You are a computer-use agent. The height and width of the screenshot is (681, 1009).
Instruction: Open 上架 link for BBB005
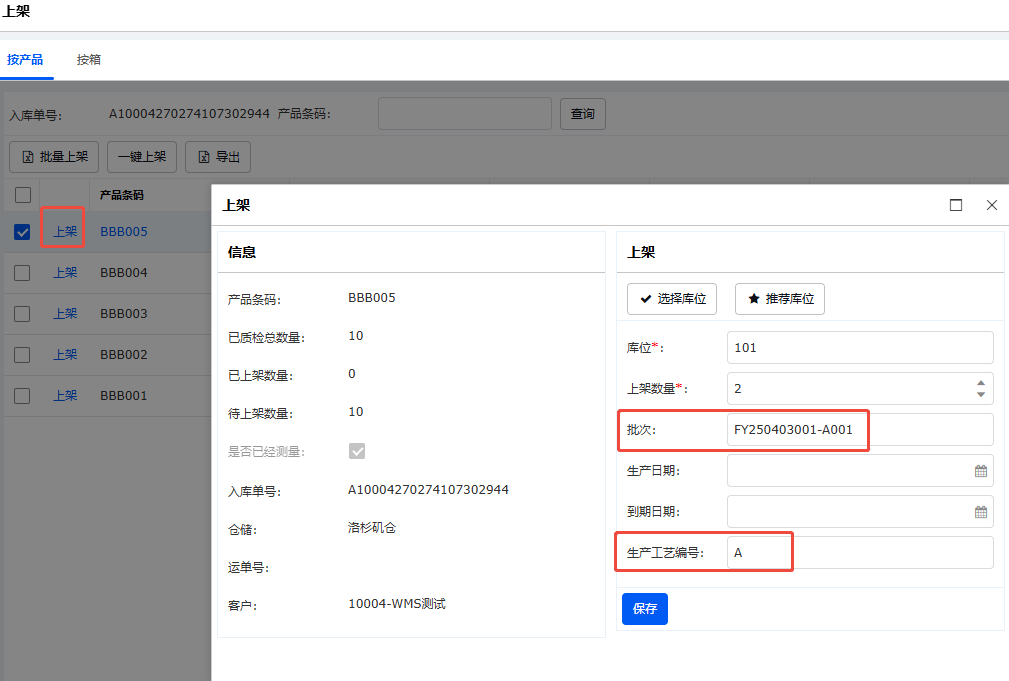pyautogui.click(x=65, y=232)
